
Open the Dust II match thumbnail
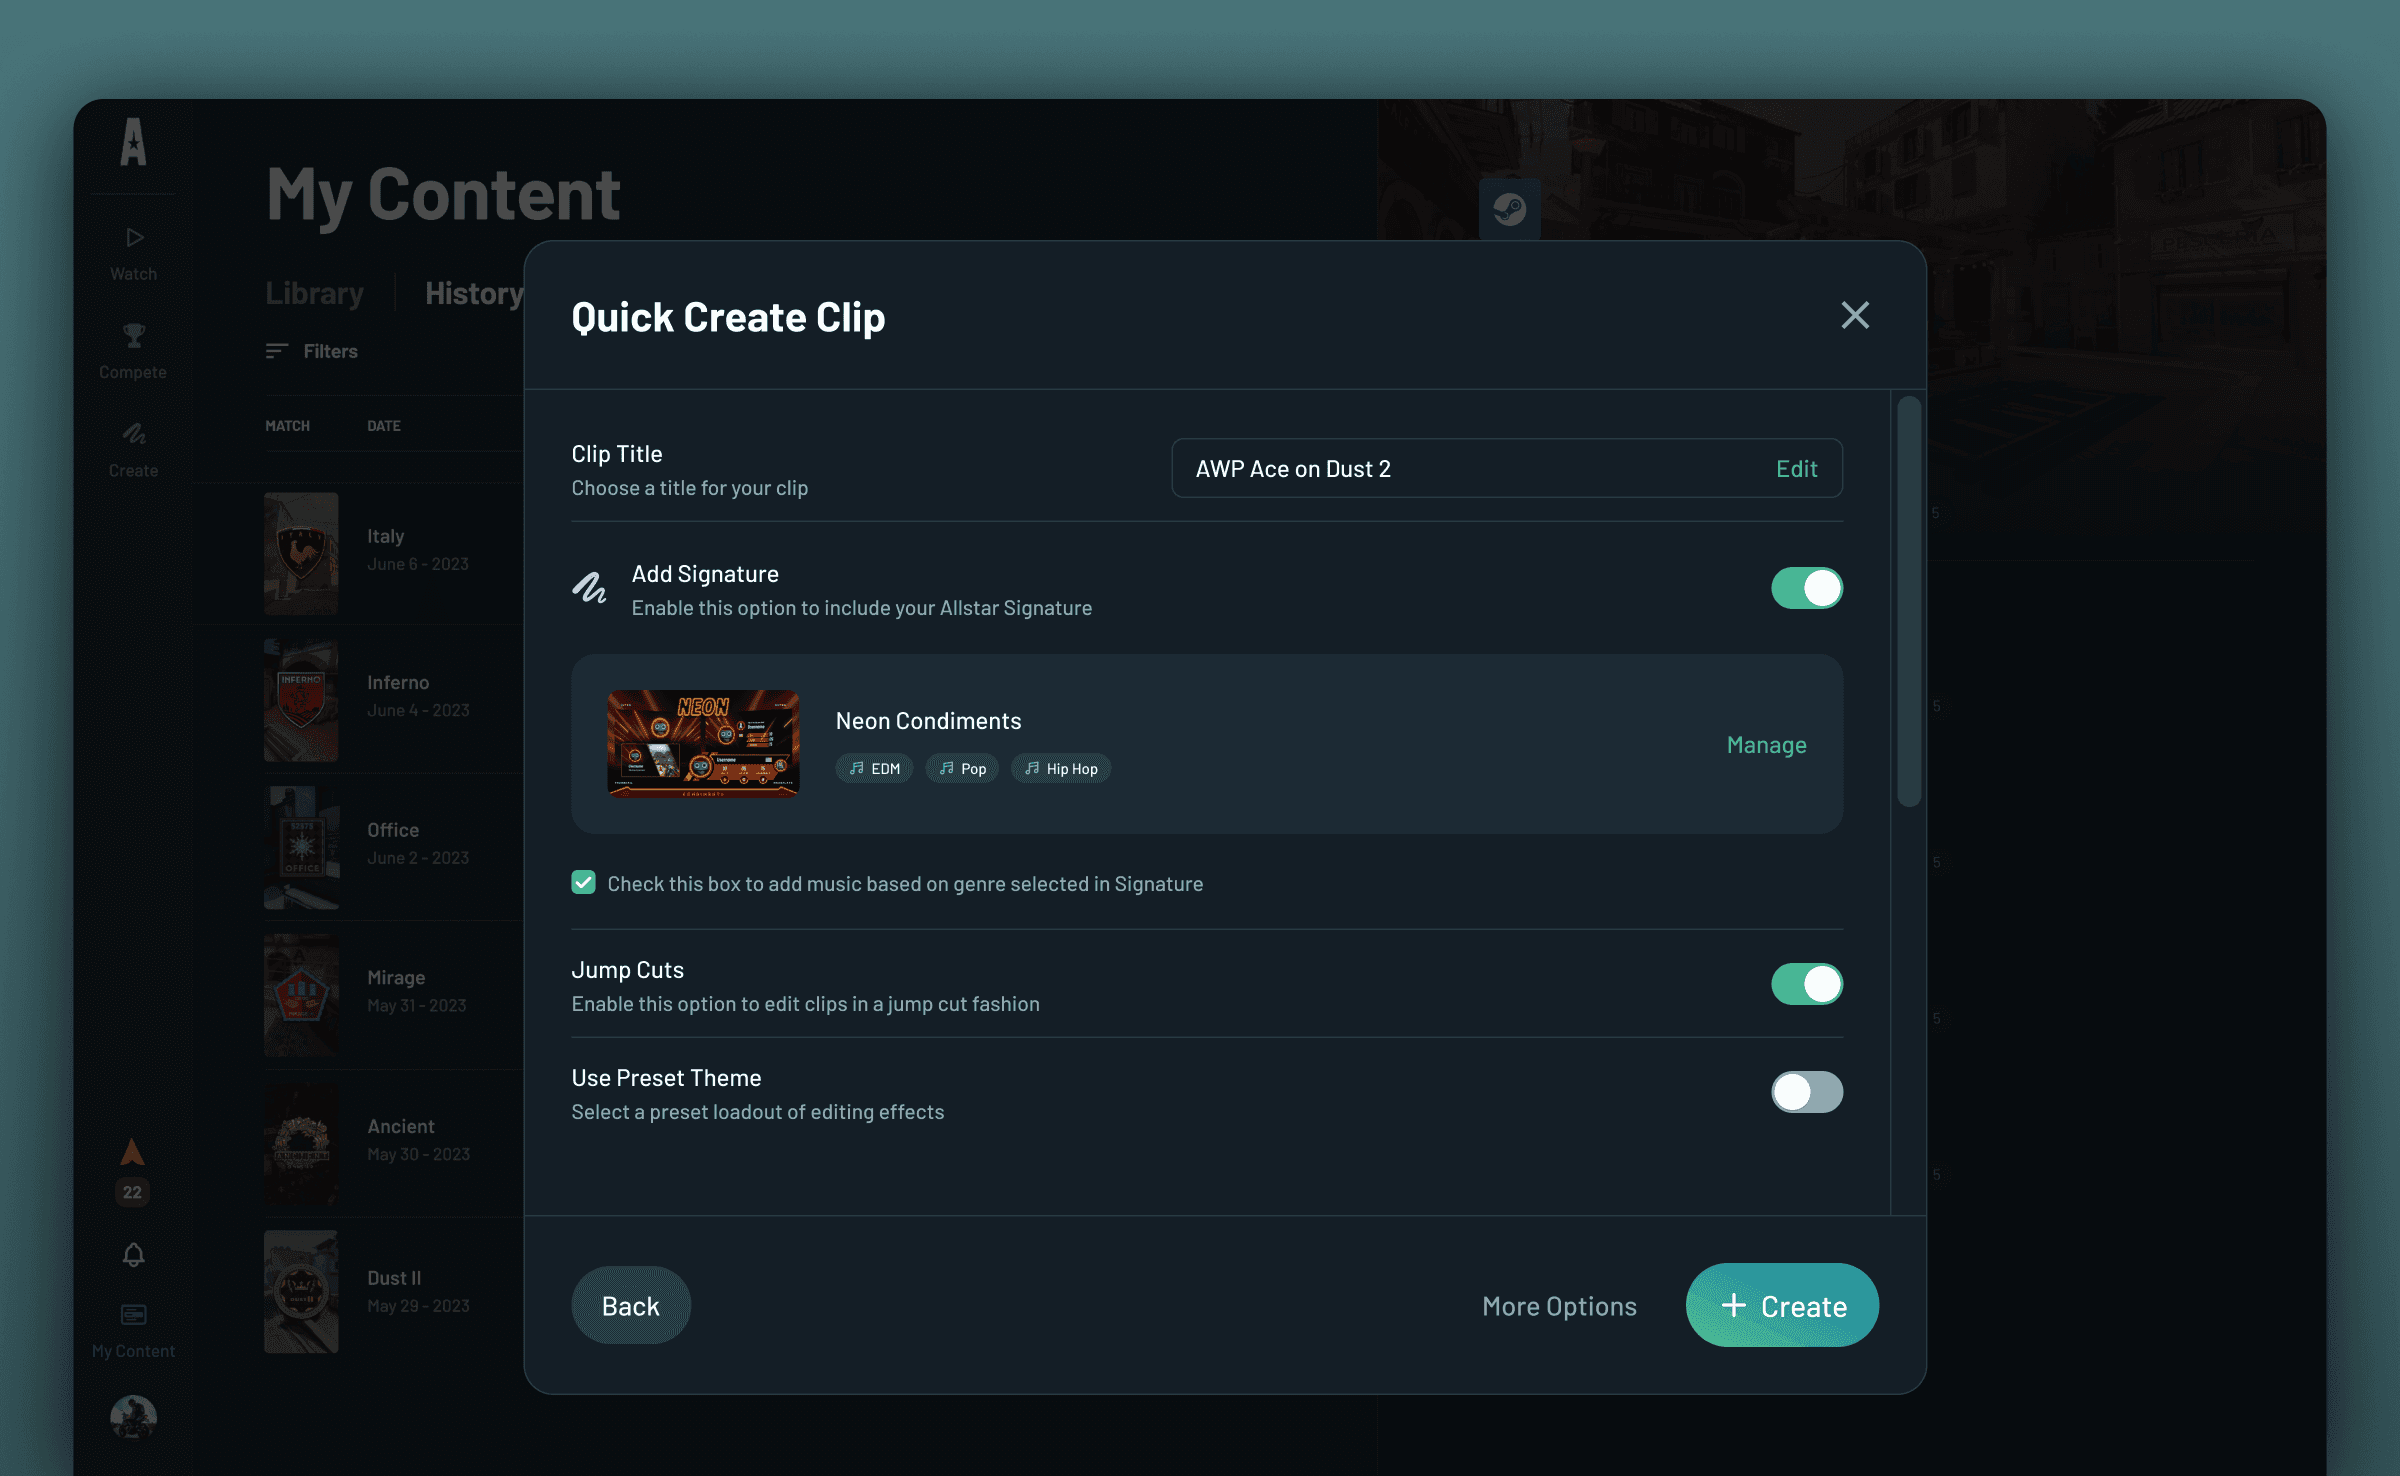(301, 1291)
